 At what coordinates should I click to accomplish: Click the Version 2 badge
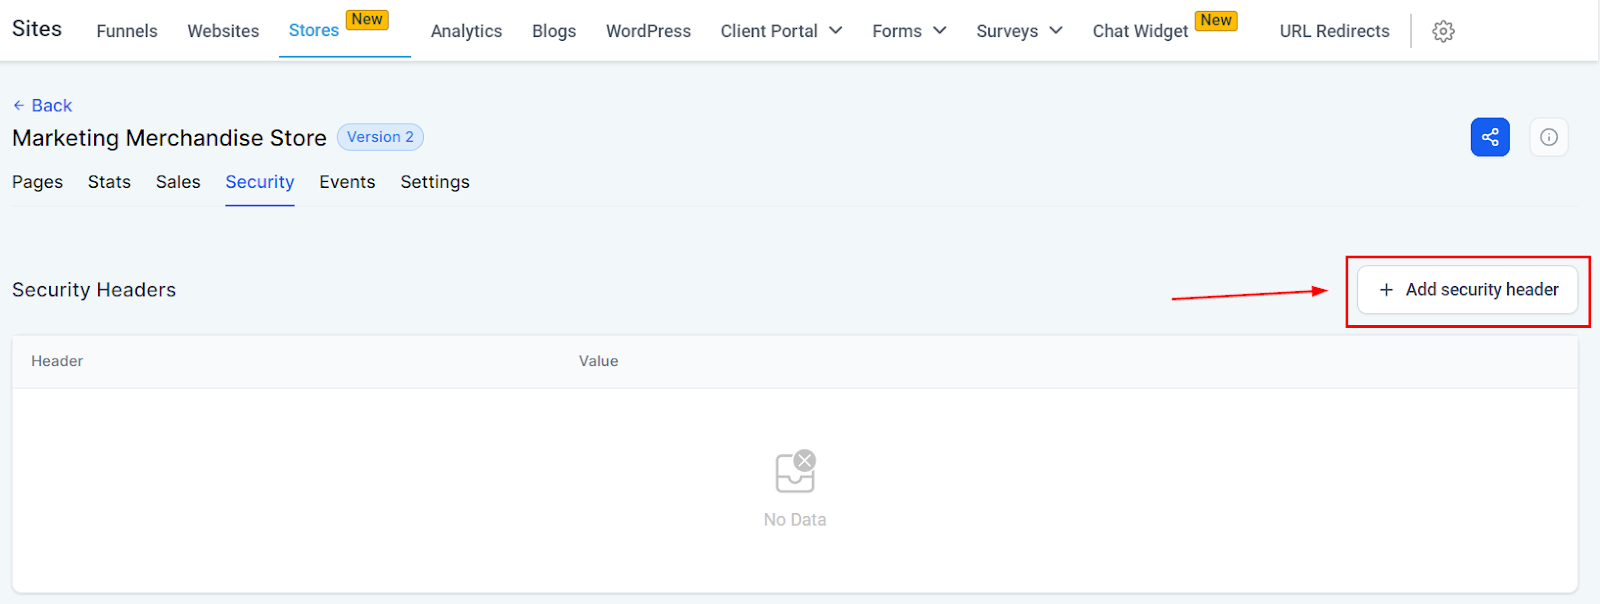tap(380, 137)
